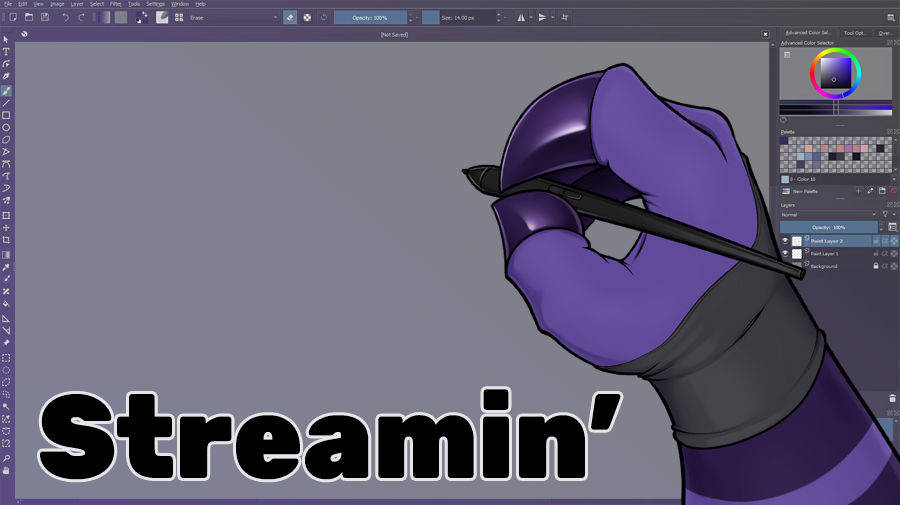Open the layer filter dropdown
The width and height of the screenshot is (900, 505).
click(887, 215)
